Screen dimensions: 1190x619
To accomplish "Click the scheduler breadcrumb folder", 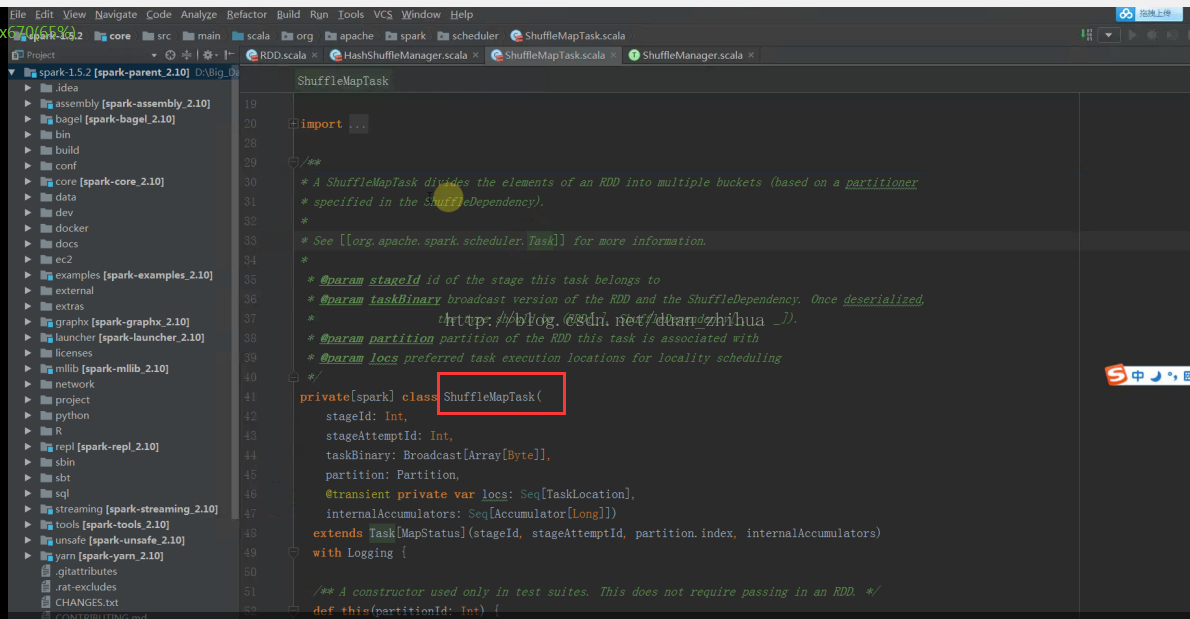I will (x=468, y=36).
